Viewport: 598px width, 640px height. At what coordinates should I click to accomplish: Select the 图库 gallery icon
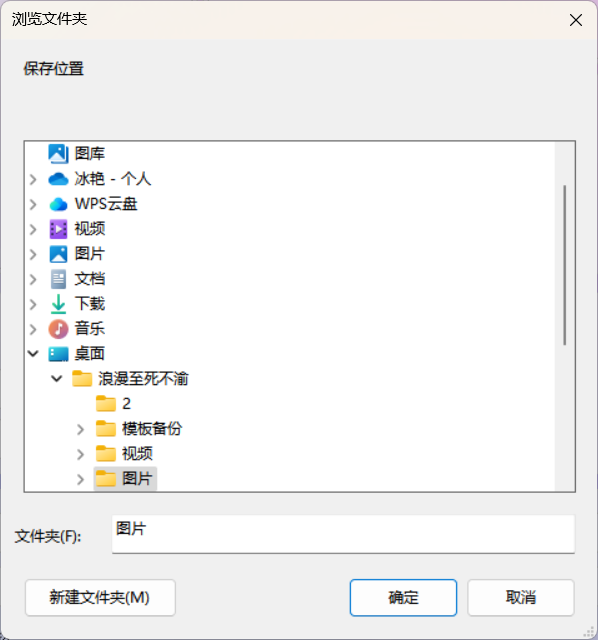click(x=58, y=154)
